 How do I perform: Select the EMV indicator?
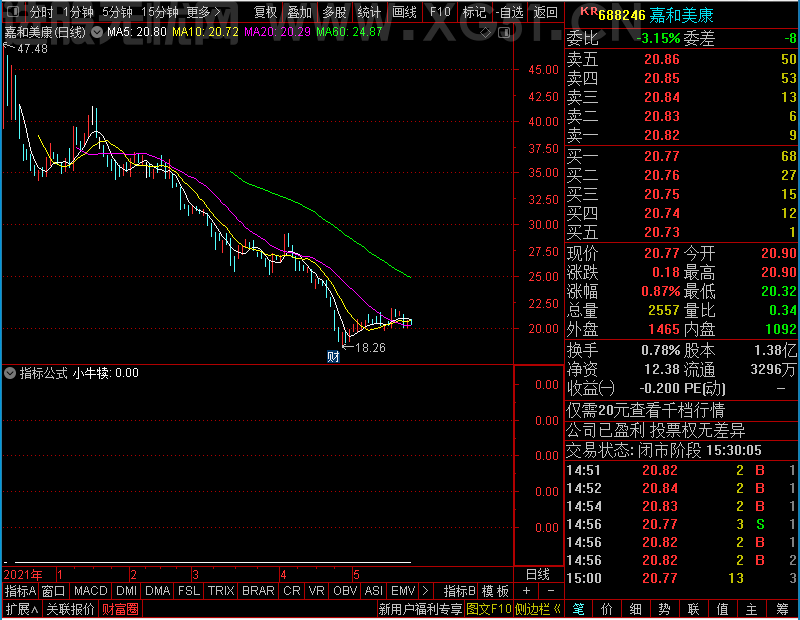click(403, 591)
